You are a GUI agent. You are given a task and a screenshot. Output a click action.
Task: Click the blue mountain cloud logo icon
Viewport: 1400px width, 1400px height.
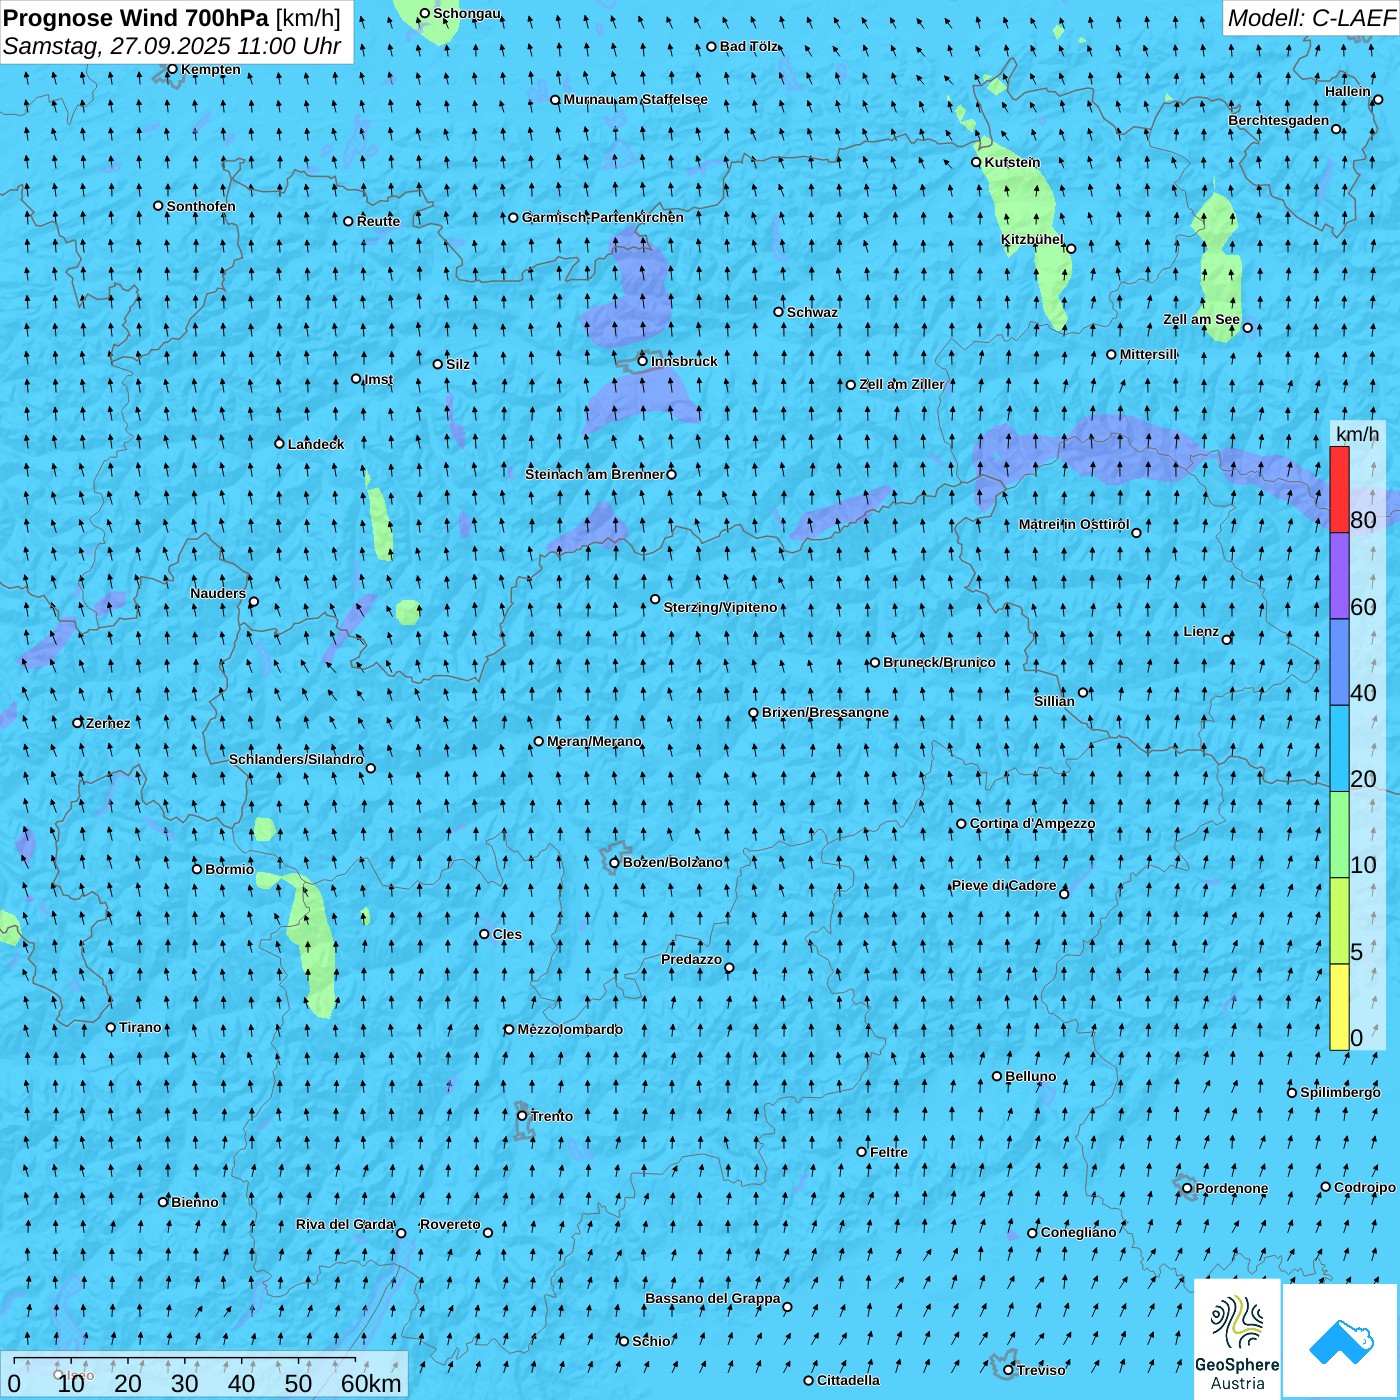coord(1341,1341)
